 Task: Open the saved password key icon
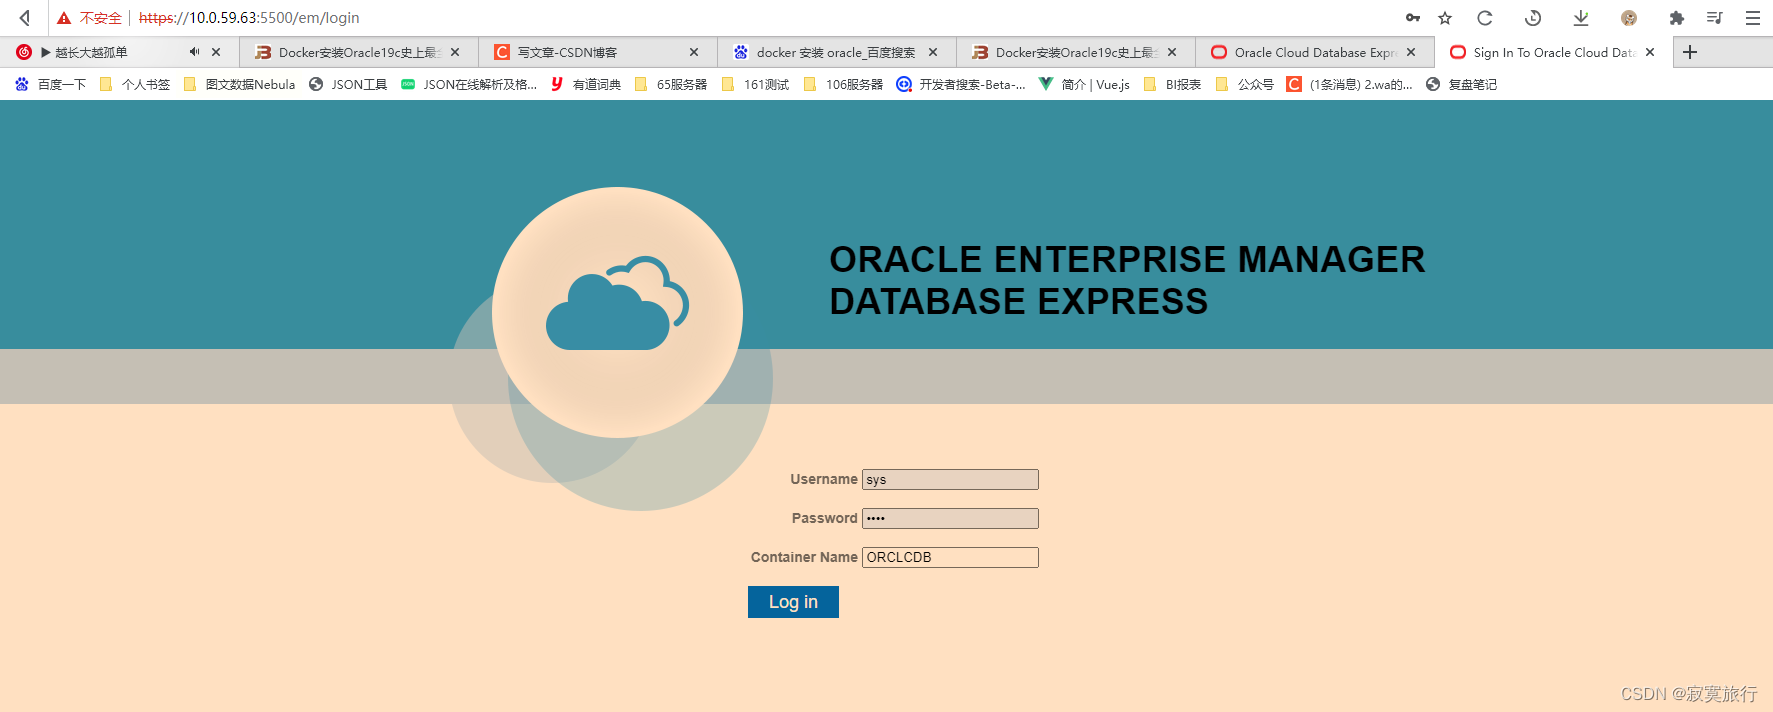(1413, 18)
